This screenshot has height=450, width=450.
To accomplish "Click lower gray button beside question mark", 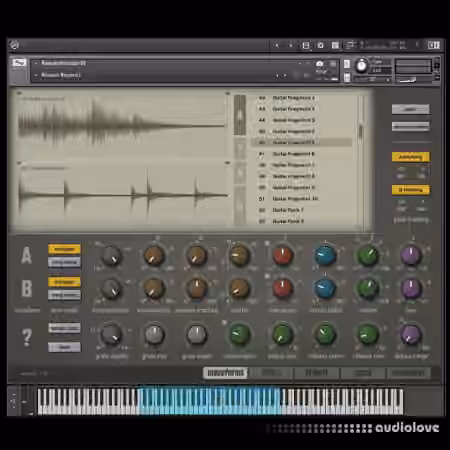I will pos(64,347).
